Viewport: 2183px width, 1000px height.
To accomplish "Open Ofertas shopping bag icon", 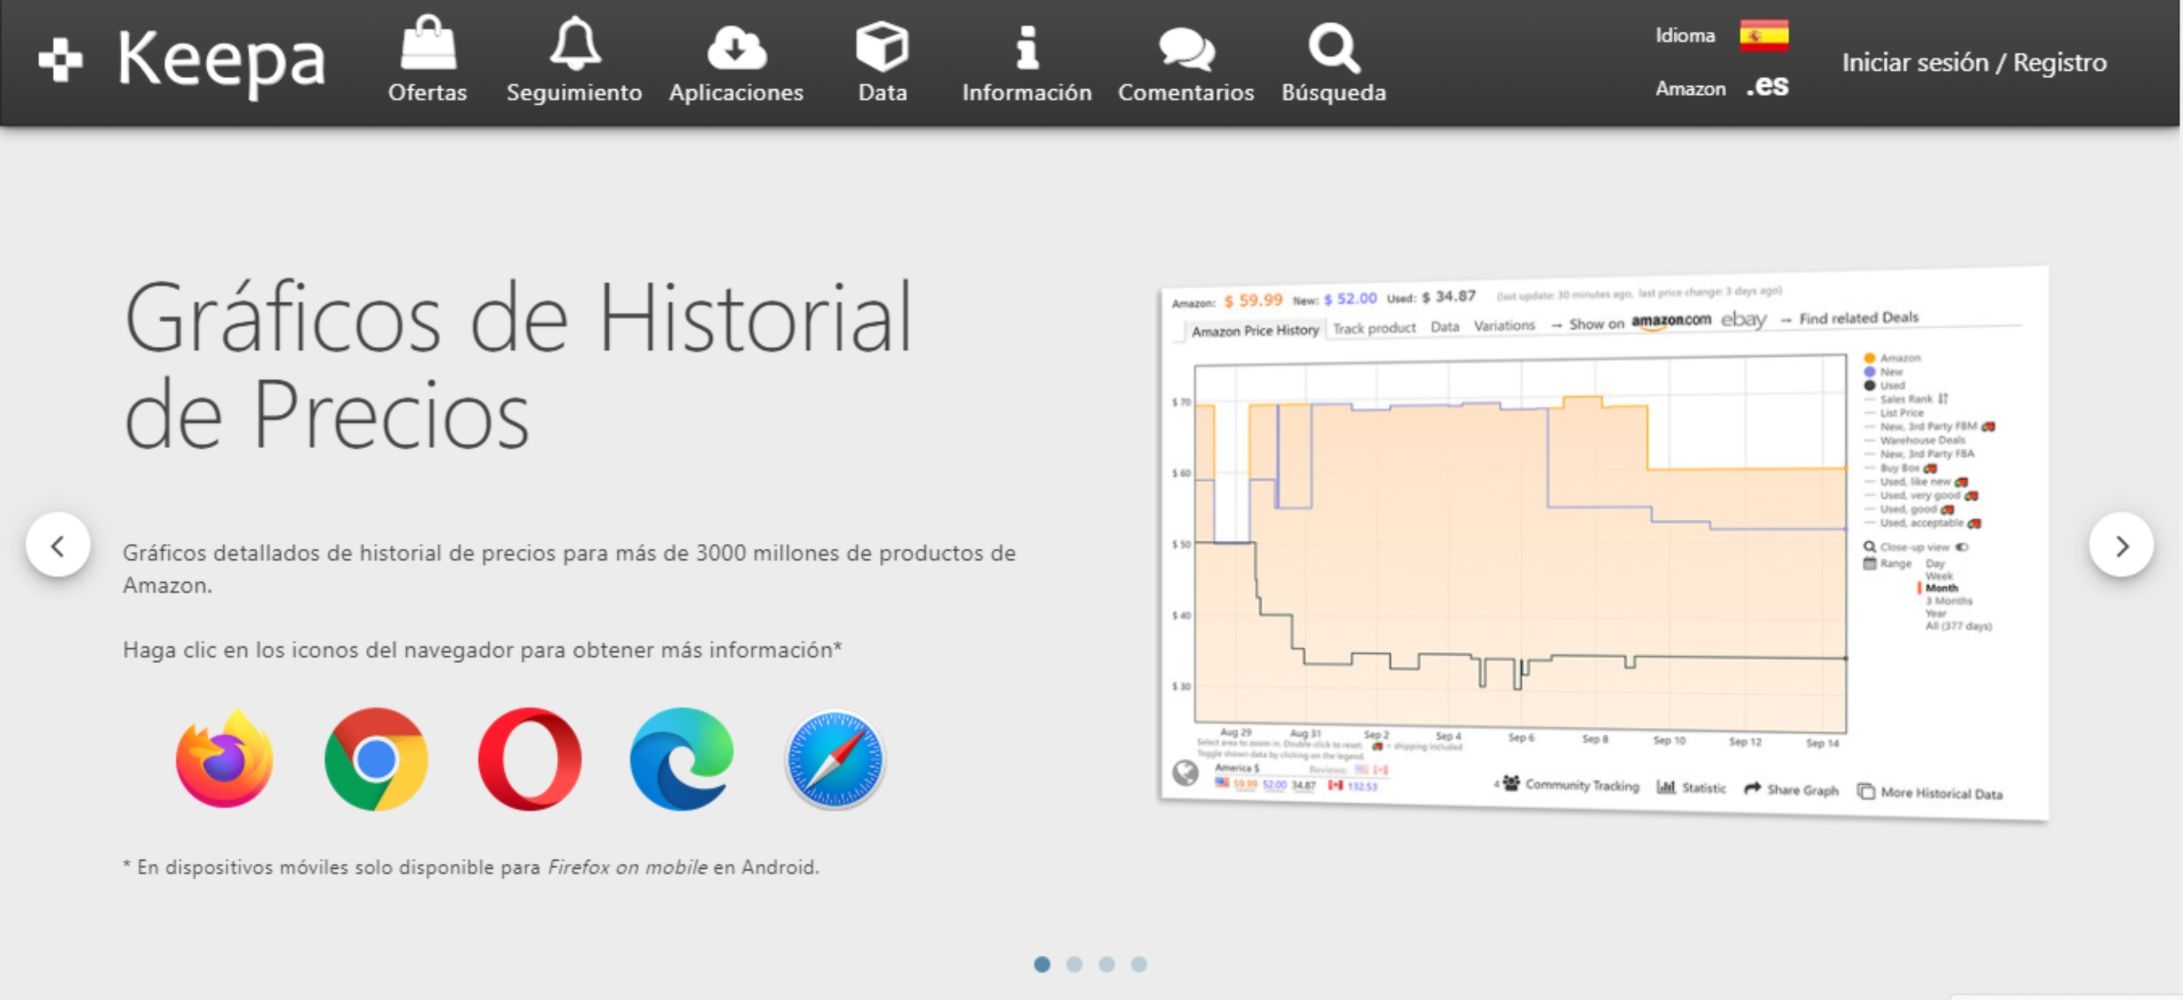I will click(428, 46).
